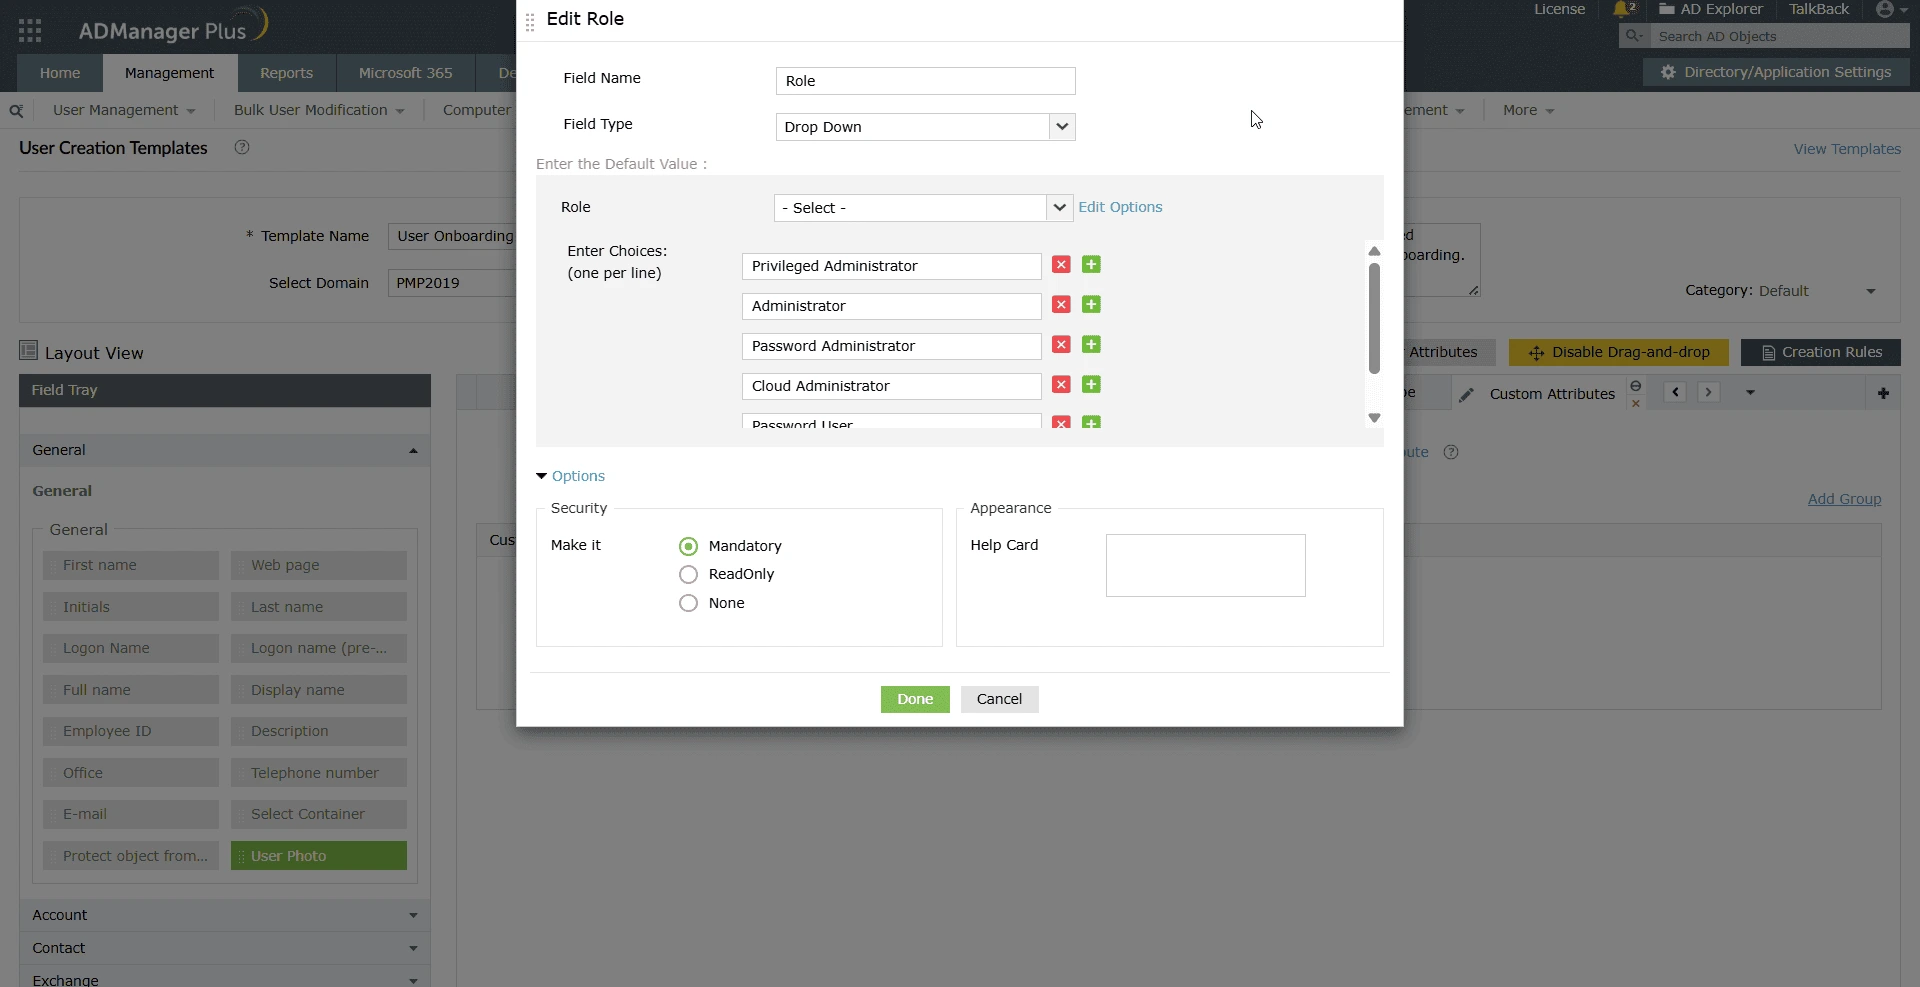1920x987 pixels.
Task: Switch to the Microsoft 365 tab
Action: (x=405, y=72)
